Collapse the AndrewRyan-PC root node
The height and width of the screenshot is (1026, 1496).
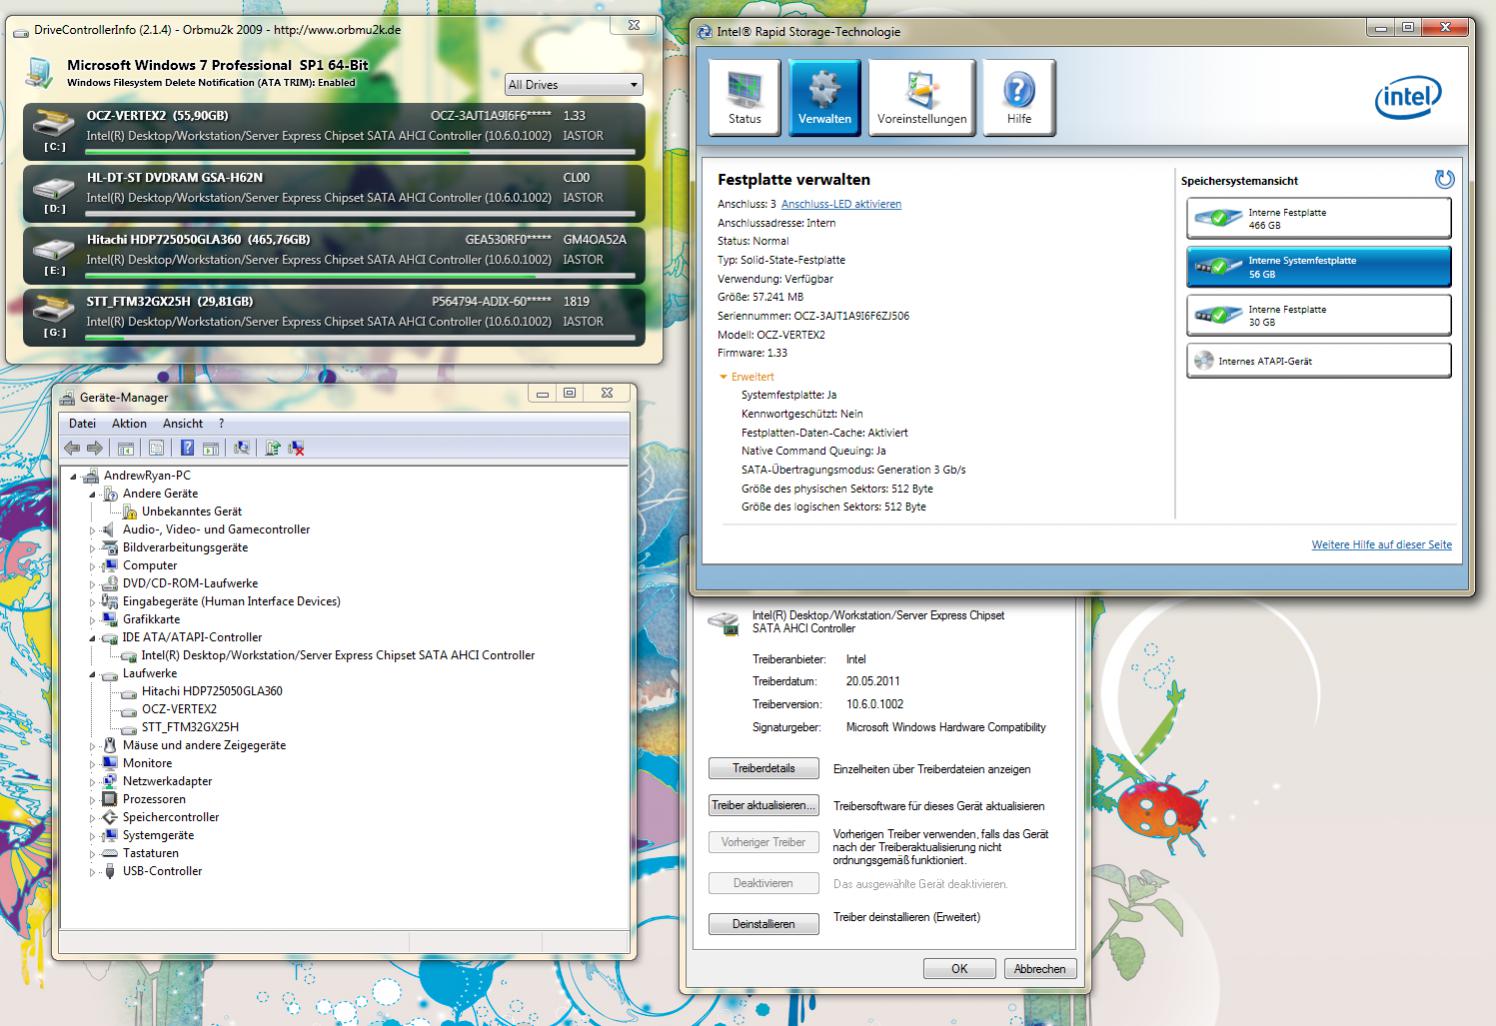coord(74,476)
